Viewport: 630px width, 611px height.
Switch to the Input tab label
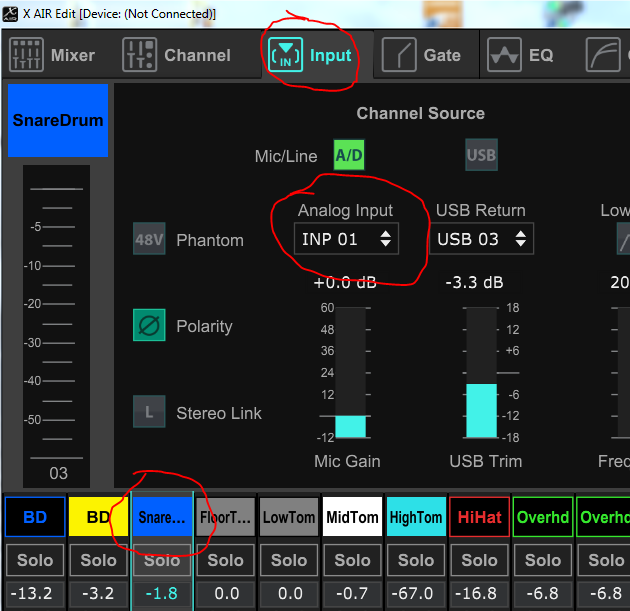[330, 55]
